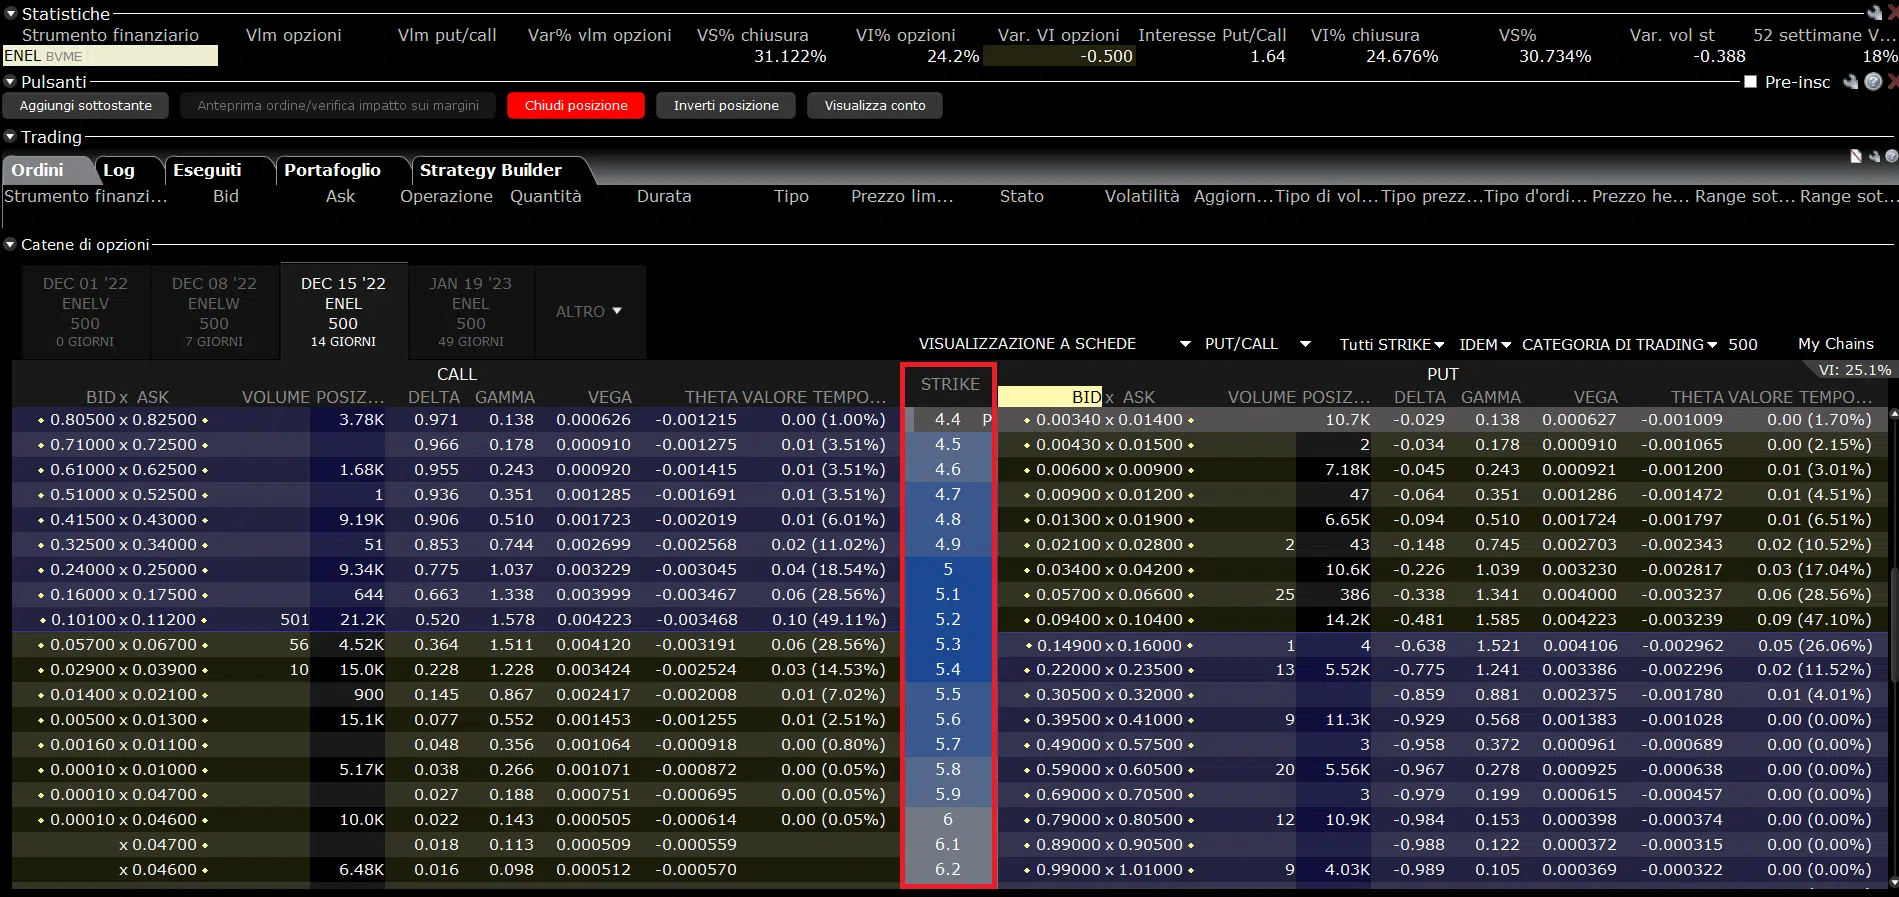Expand the CATEGORIA DI TRADING dropdown
This screenshot has width=1899, height=897.
click(x=1619, y=344)
